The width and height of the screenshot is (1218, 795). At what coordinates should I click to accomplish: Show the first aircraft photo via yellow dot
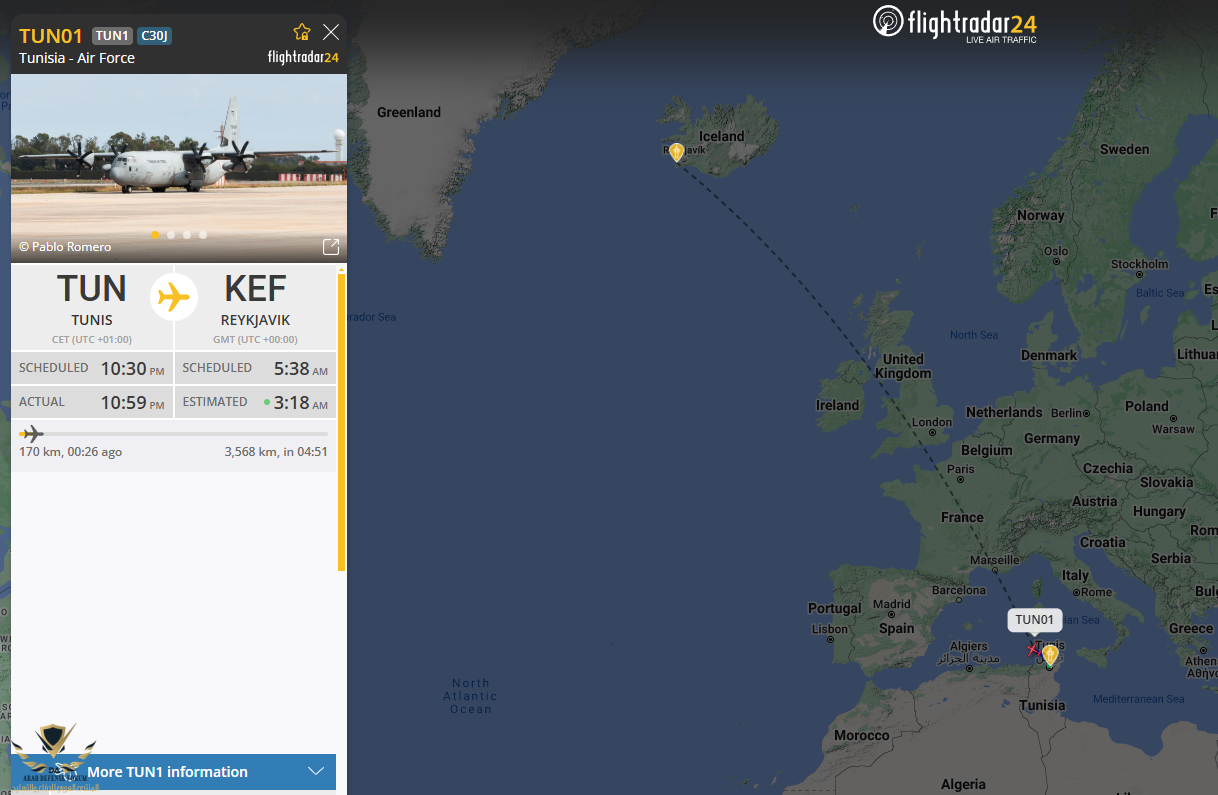[x=155, y=235]
